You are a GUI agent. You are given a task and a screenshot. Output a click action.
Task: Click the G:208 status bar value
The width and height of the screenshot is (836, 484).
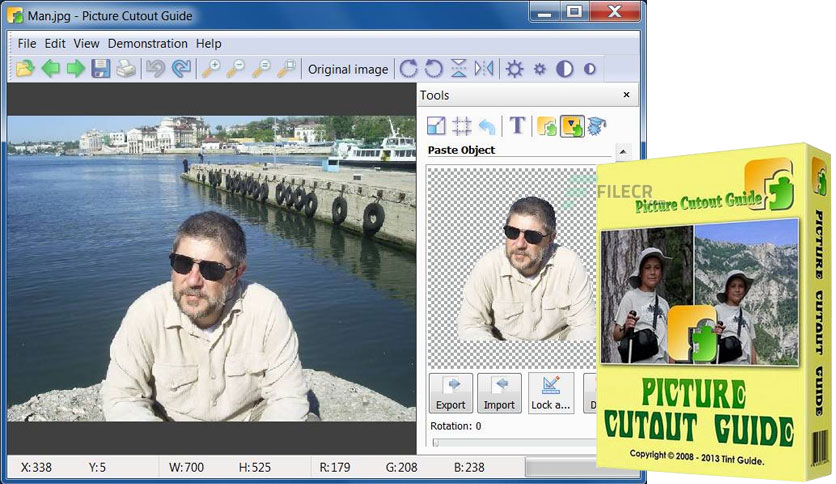click(x=401, y=468)
